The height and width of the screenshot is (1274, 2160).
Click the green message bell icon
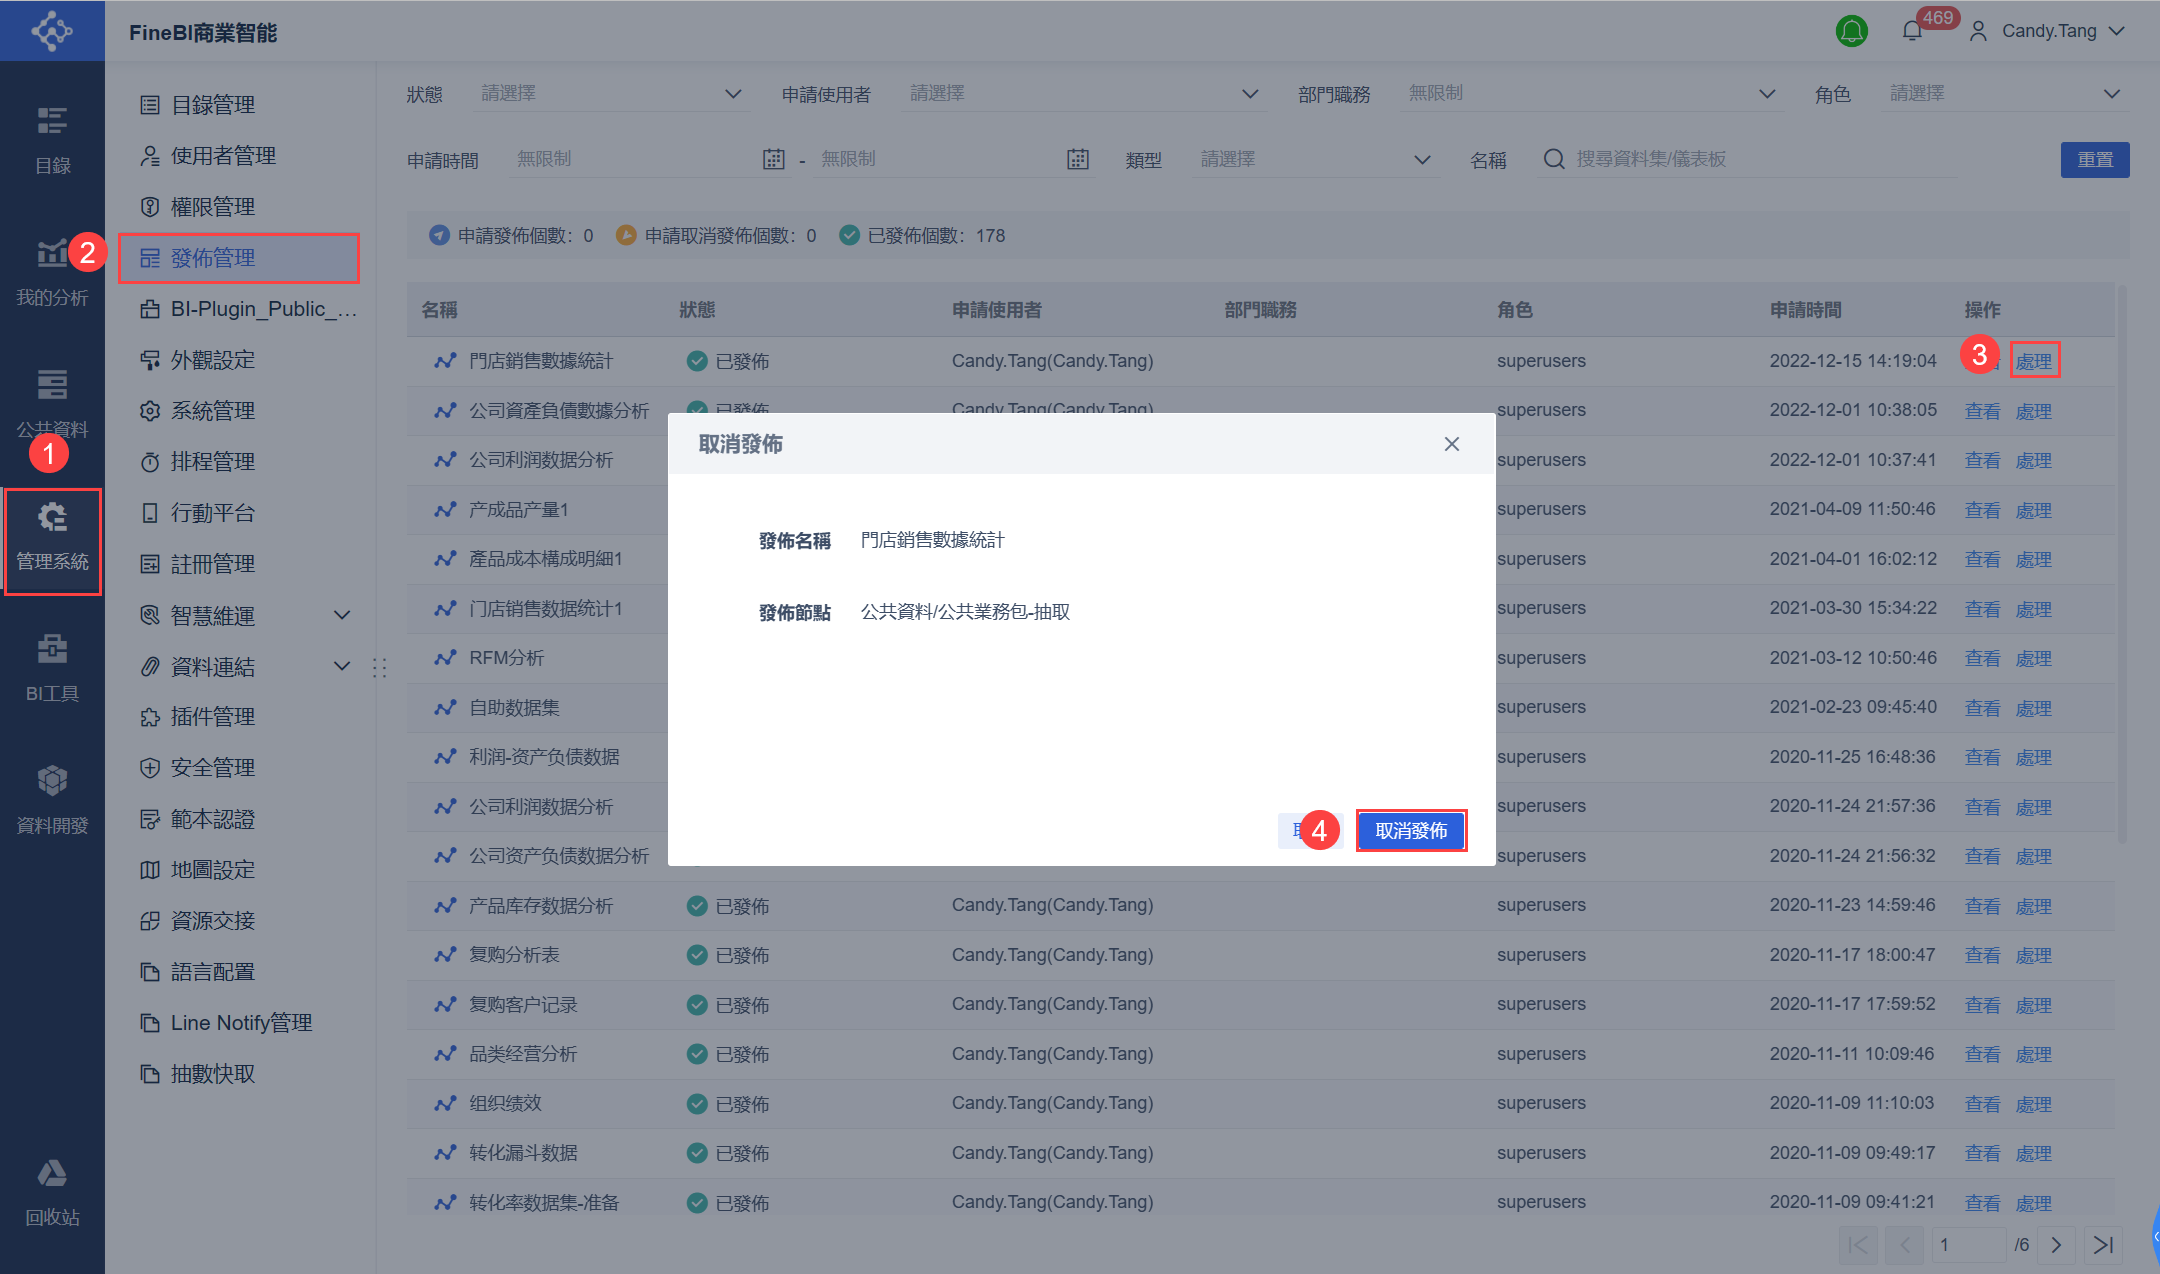(1851, 31)
